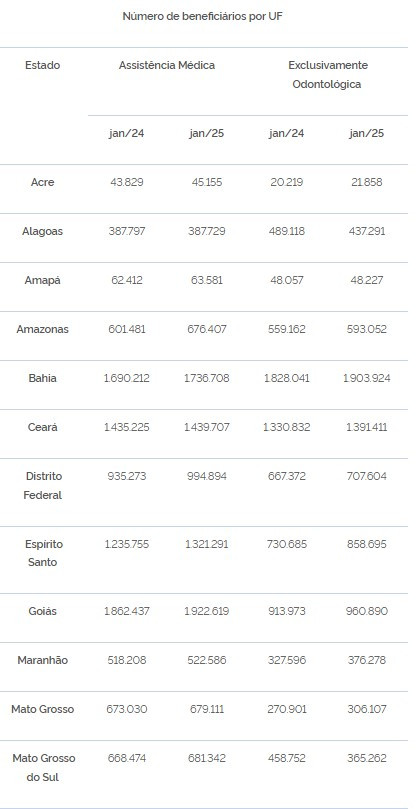Click the 'Assistência Médica' column header
This screenshot has width=420, height=809.
167,66
